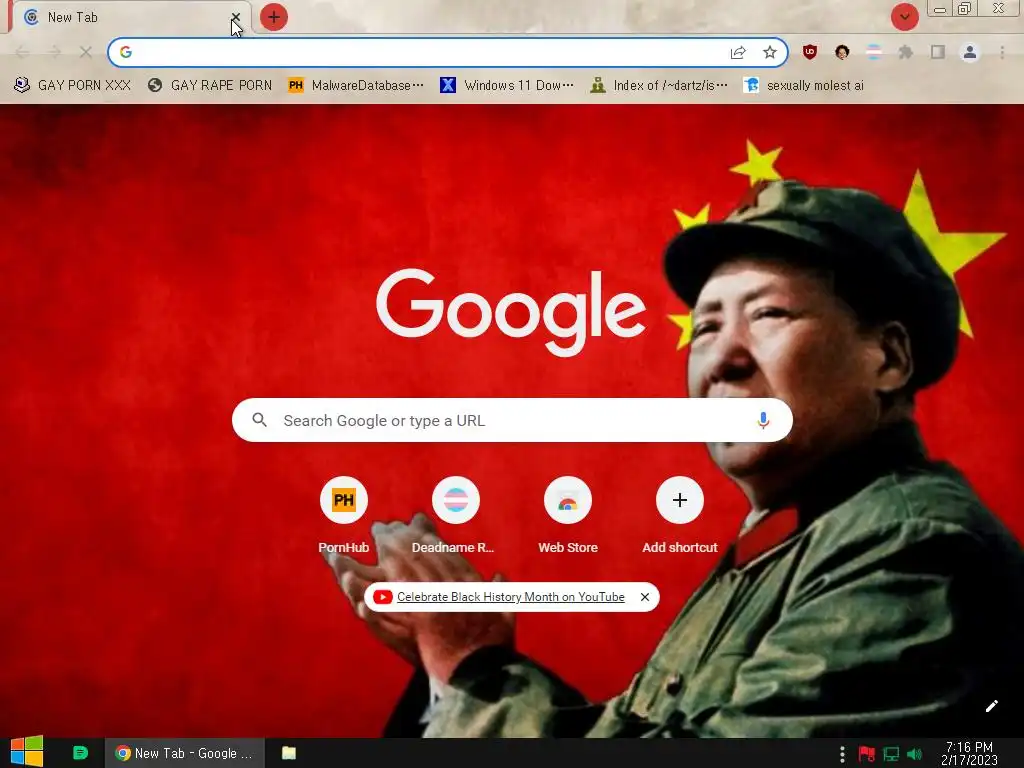The image size is (1024, 768).
Task: Switch to New Tab - Google taskbar item
Action: 185,753
